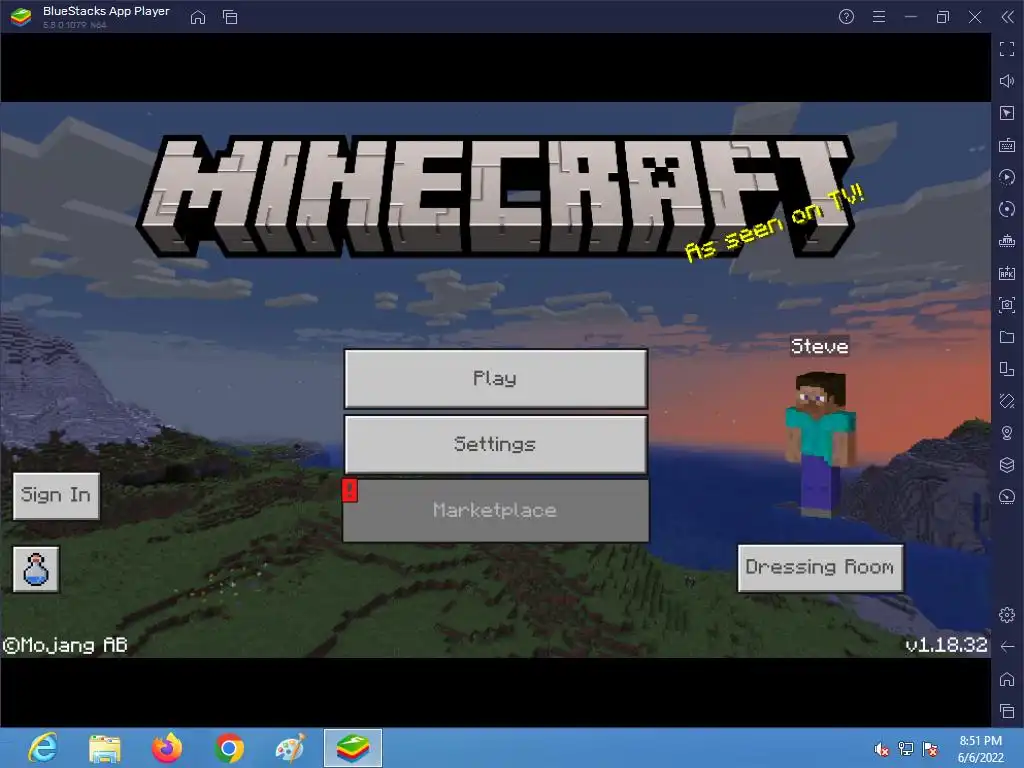Click the Android home icon in sidebar

pyautogui.click(x=1007, y=679)
